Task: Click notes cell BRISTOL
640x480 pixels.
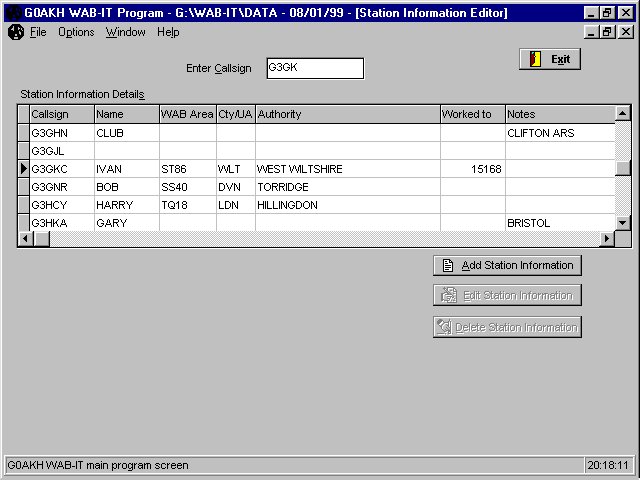Action: pyautogui.click(x=560, y=223)
